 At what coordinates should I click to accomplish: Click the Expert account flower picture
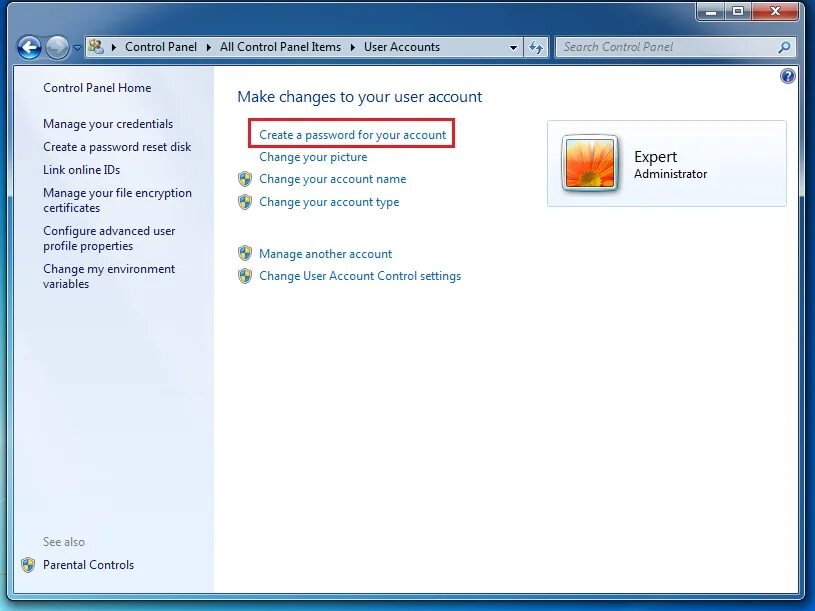[590, 163]
